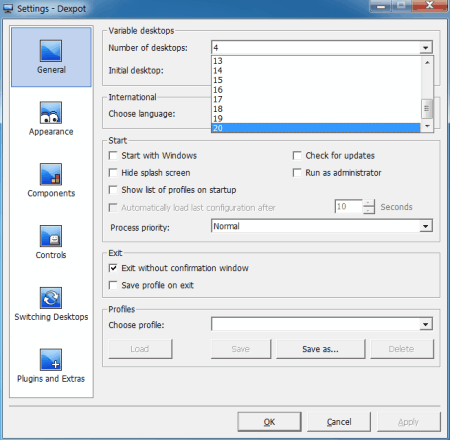Screen dimensions: 450x440
Task: Enable Run as administrator
Action: [297, 173]
